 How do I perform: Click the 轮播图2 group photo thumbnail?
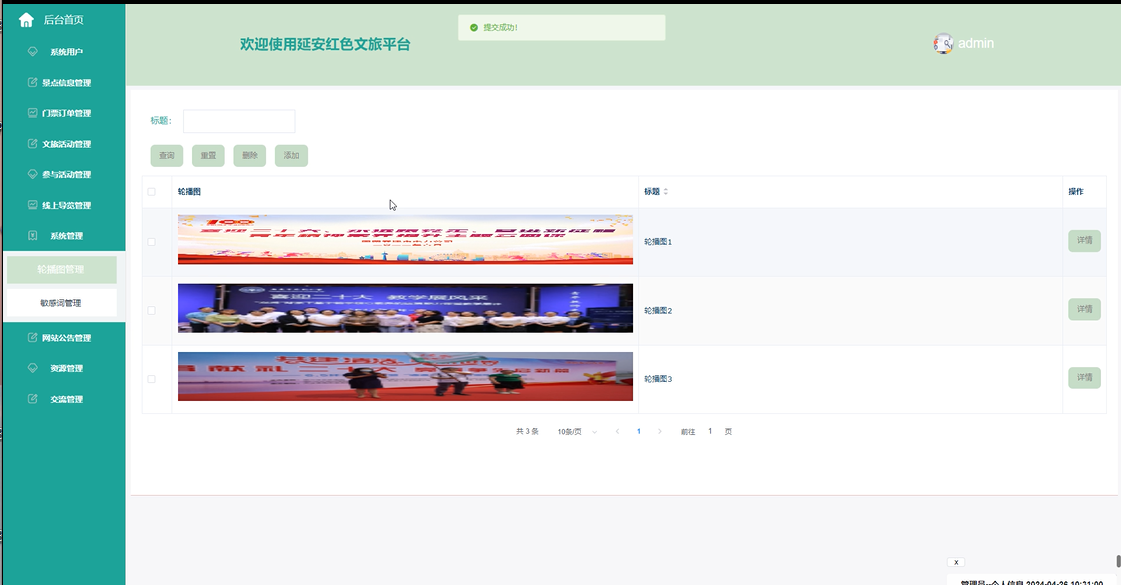pos(405,308)
